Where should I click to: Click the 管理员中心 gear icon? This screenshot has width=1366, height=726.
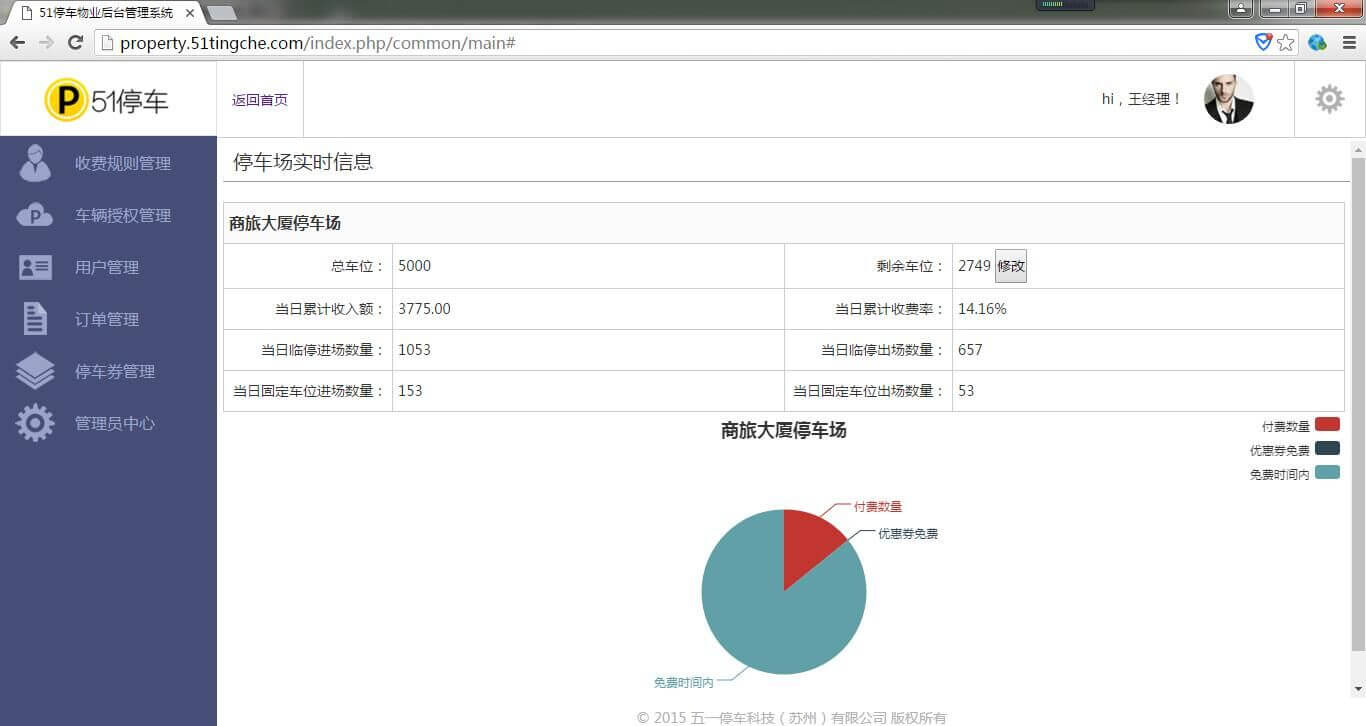(35, 423)
